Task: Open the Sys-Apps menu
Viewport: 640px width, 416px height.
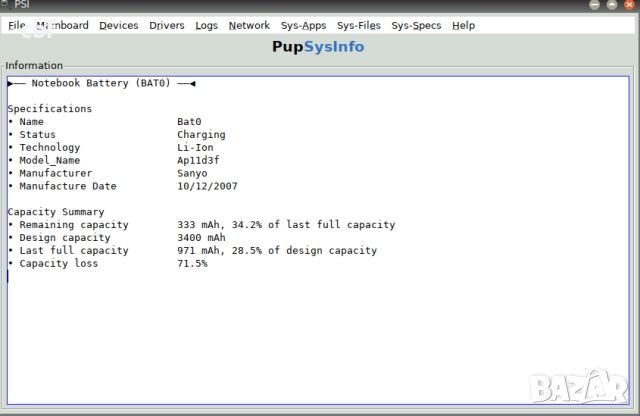Action: click(x=304, y=25)
